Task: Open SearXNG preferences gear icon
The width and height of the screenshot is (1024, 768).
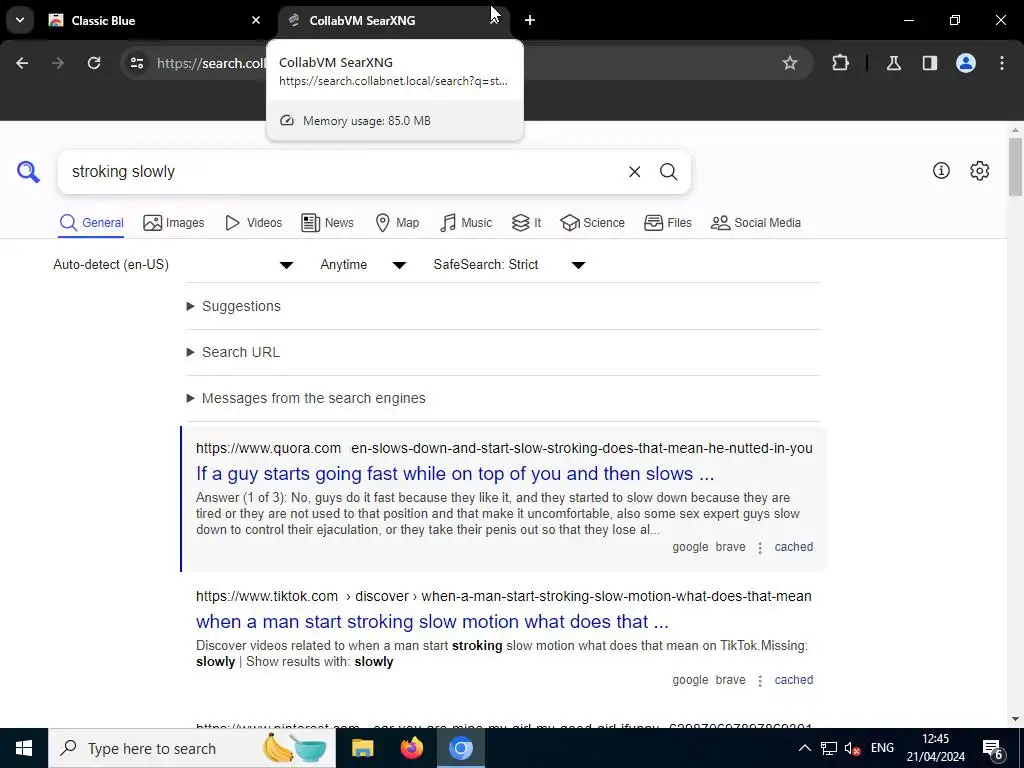Action: point(980,170)
